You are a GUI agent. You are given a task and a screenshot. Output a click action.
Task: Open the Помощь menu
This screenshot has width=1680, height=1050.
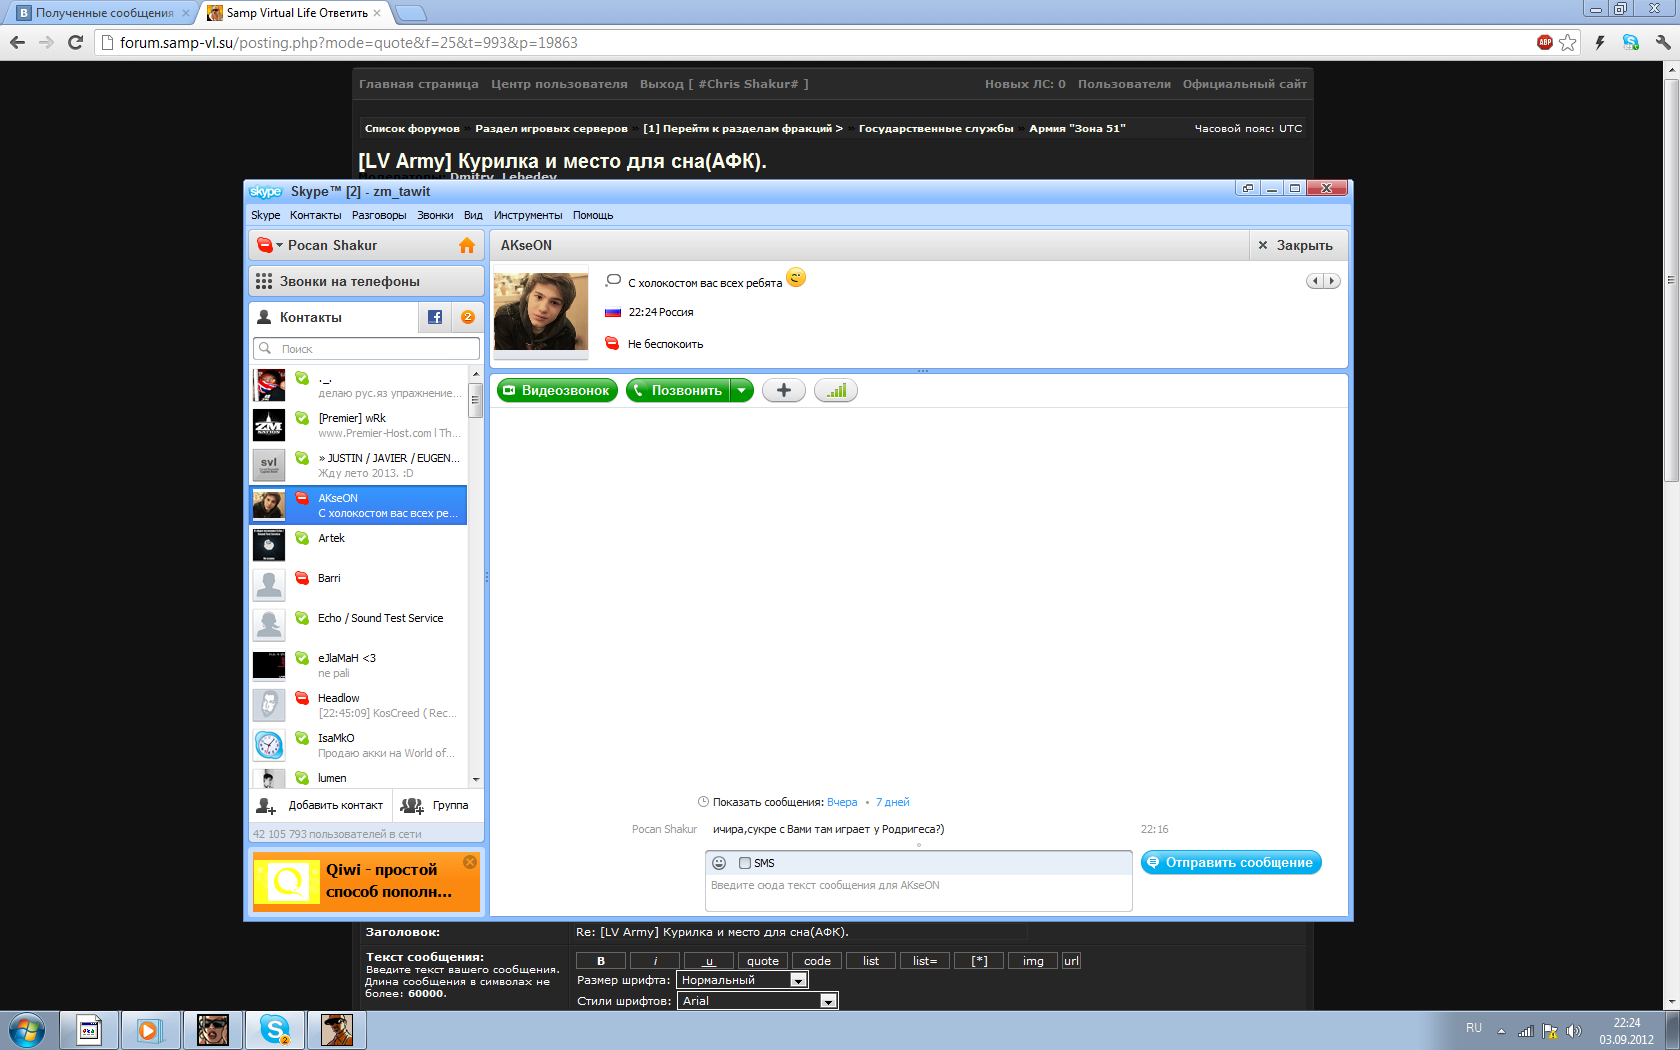tap(593, 215)
